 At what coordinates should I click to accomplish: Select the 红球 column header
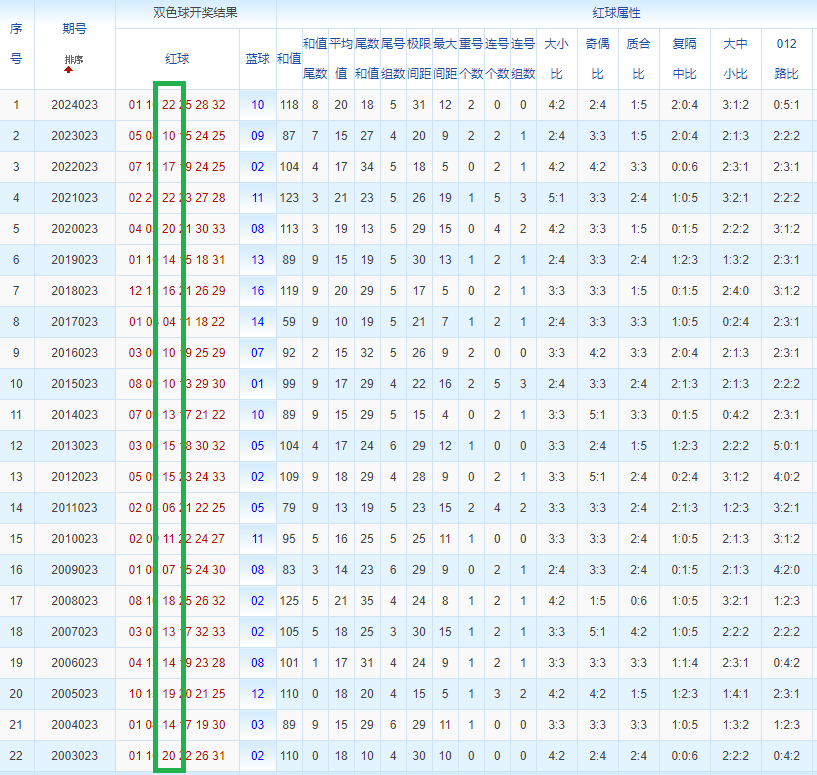(x=177, y=58)
